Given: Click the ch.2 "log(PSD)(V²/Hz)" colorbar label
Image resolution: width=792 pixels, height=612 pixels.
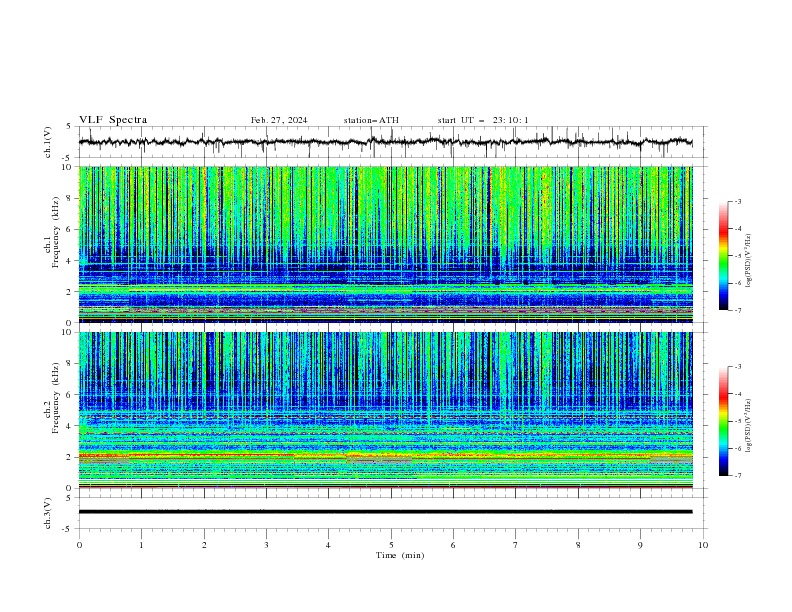Looking at the screenshot, I should pos(749,426).
